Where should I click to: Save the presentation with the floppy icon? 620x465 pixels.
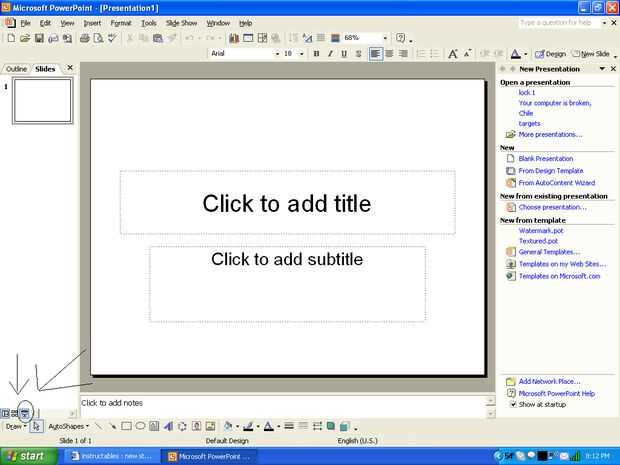coord(39,38)
